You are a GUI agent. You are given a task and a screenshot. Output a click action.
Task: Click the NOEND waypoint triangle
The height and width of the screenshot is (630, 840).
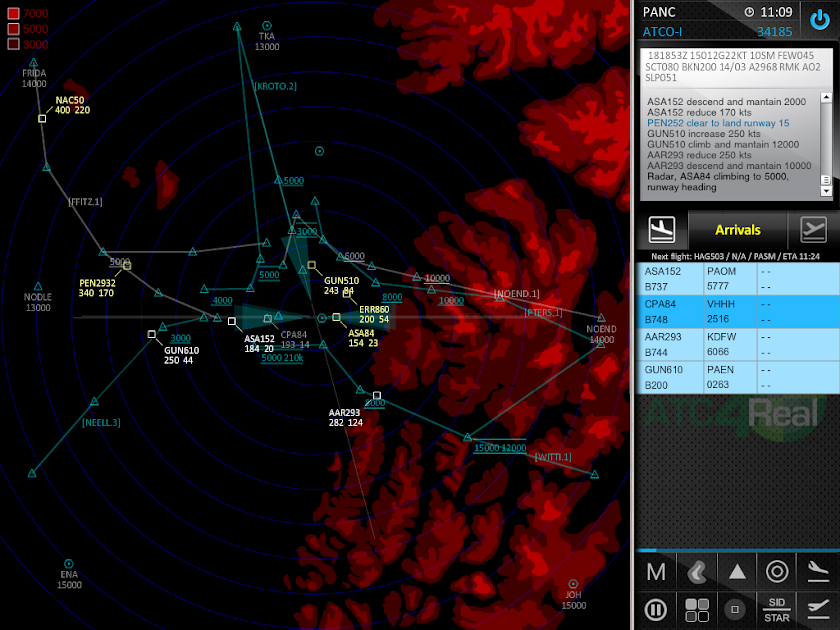point(601,318)
